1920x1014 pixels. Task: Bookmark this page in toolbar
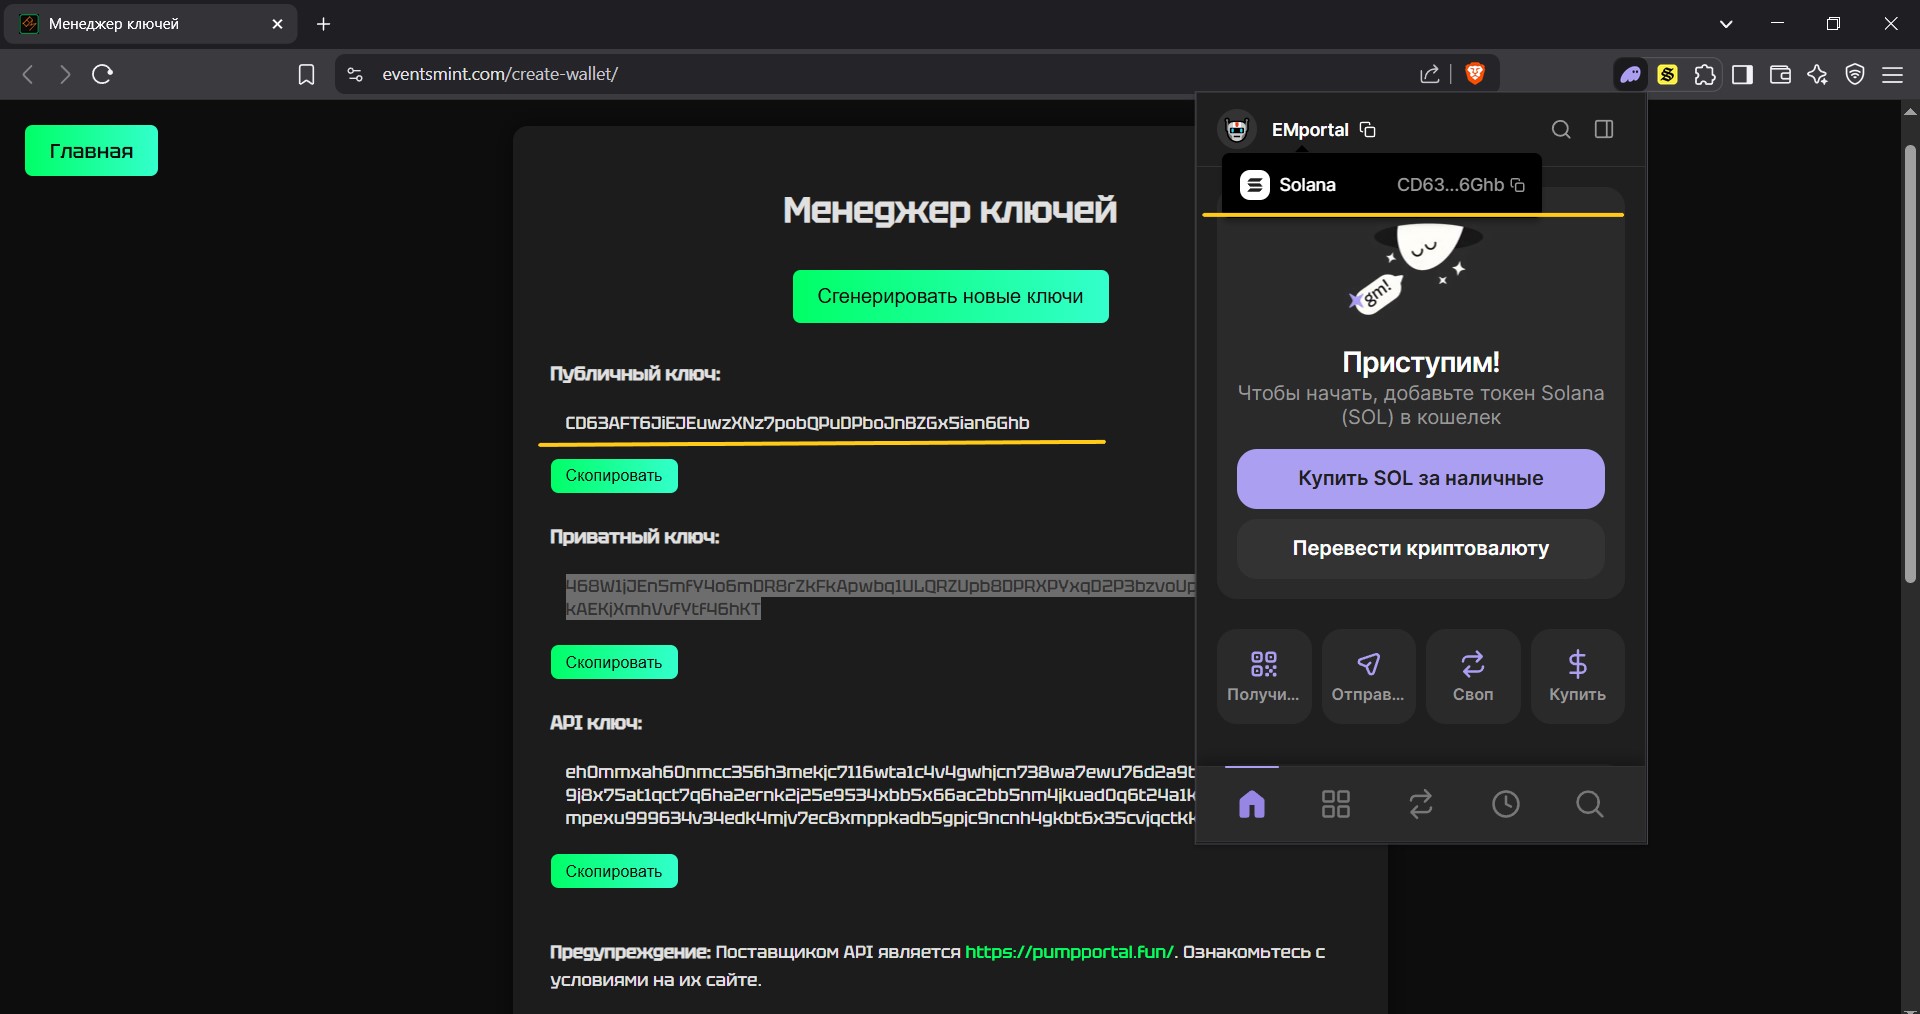pos(307,75)
